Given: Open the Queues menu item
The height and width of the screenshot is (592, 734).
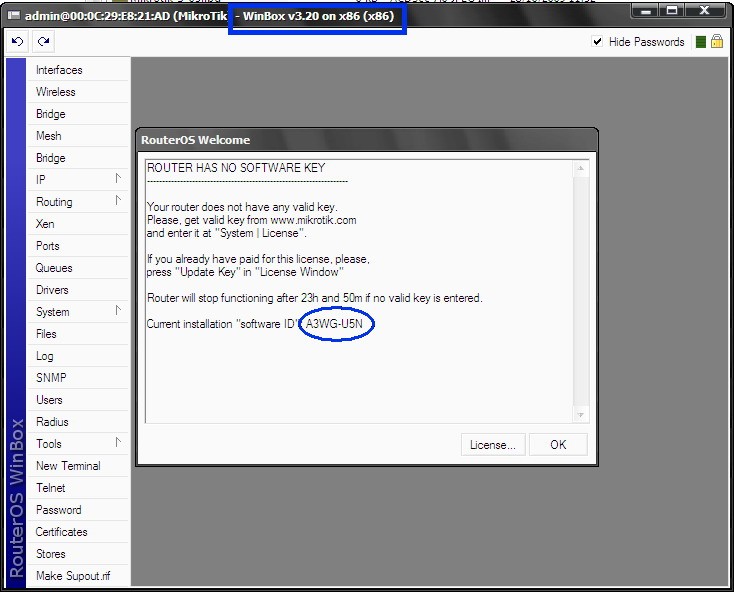Looking at the screenshot, I should [78, 268].
